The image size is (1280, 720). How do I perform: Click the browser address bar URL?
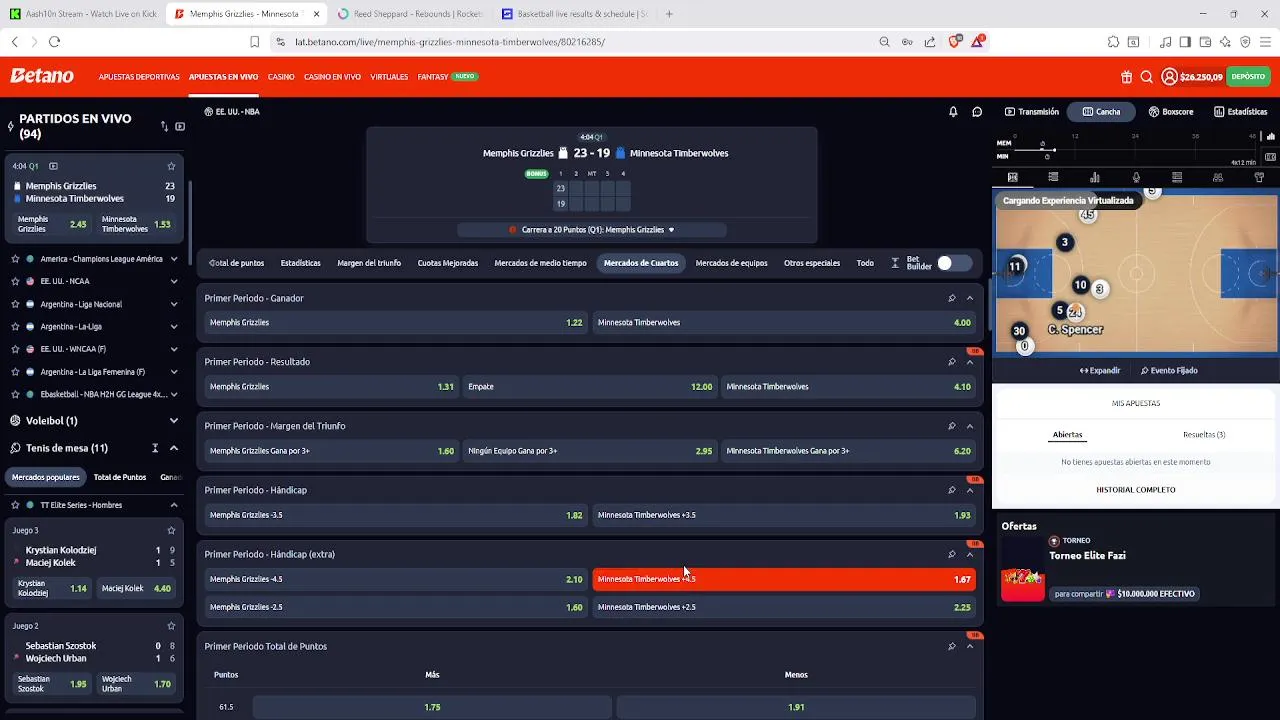tap(450, 42)
